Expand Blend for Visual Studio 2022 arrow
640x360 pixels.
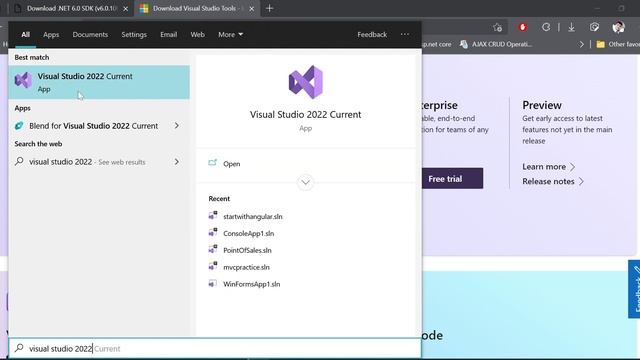pyautogui.click(x=177, y=126)
